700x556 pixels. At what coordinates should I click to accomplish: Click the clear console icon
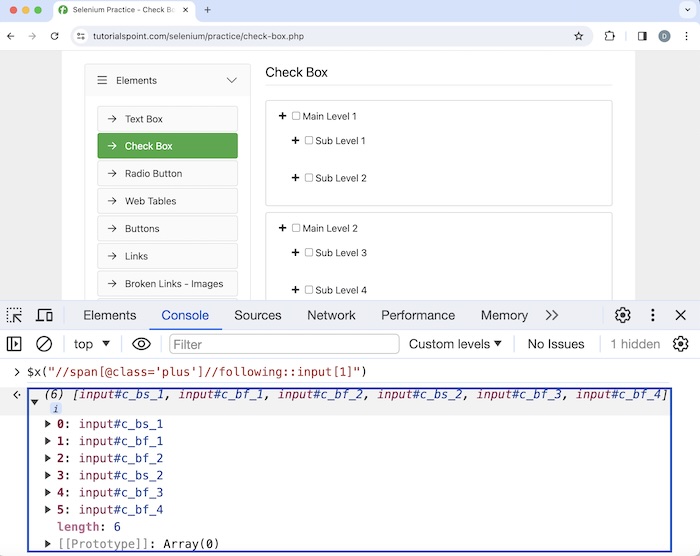pyautogui.click(x=44, y=344)
